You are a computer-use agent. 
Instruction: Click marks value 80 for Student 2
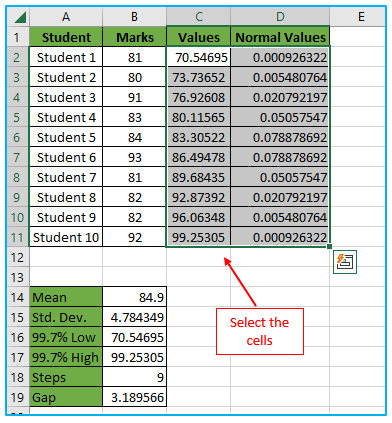pyautogui.click(x=134, y=77)
